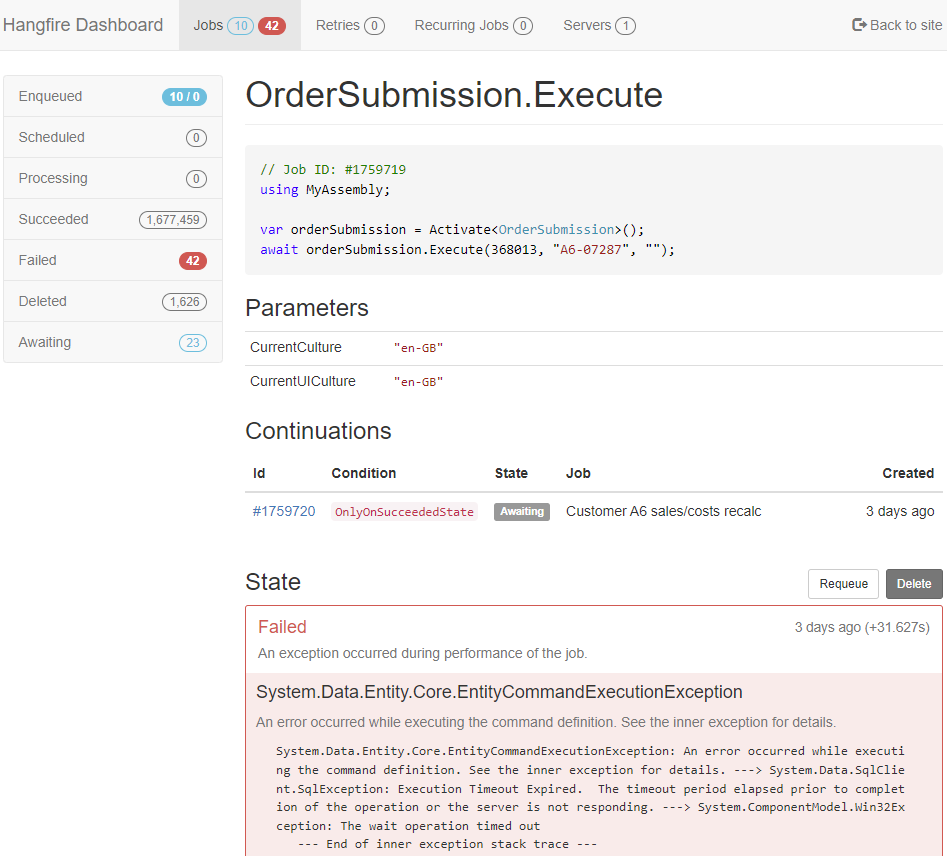Screen dimensions: 947x856
Task: Show Deleted jobs in sidebar
Action: pyautogui.click(x=112, y=302)
